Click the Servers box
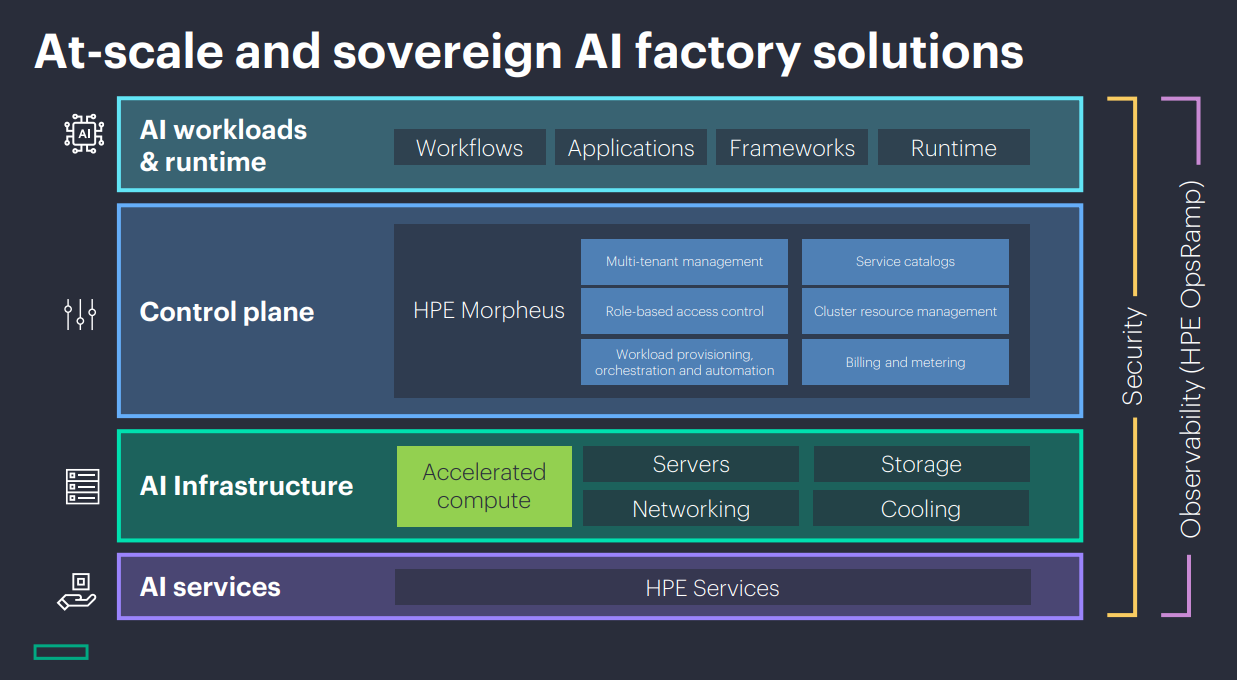Image resolution: width=1237 pixels, height=680 pixels. pyautogui.click(x=691, y=464)
